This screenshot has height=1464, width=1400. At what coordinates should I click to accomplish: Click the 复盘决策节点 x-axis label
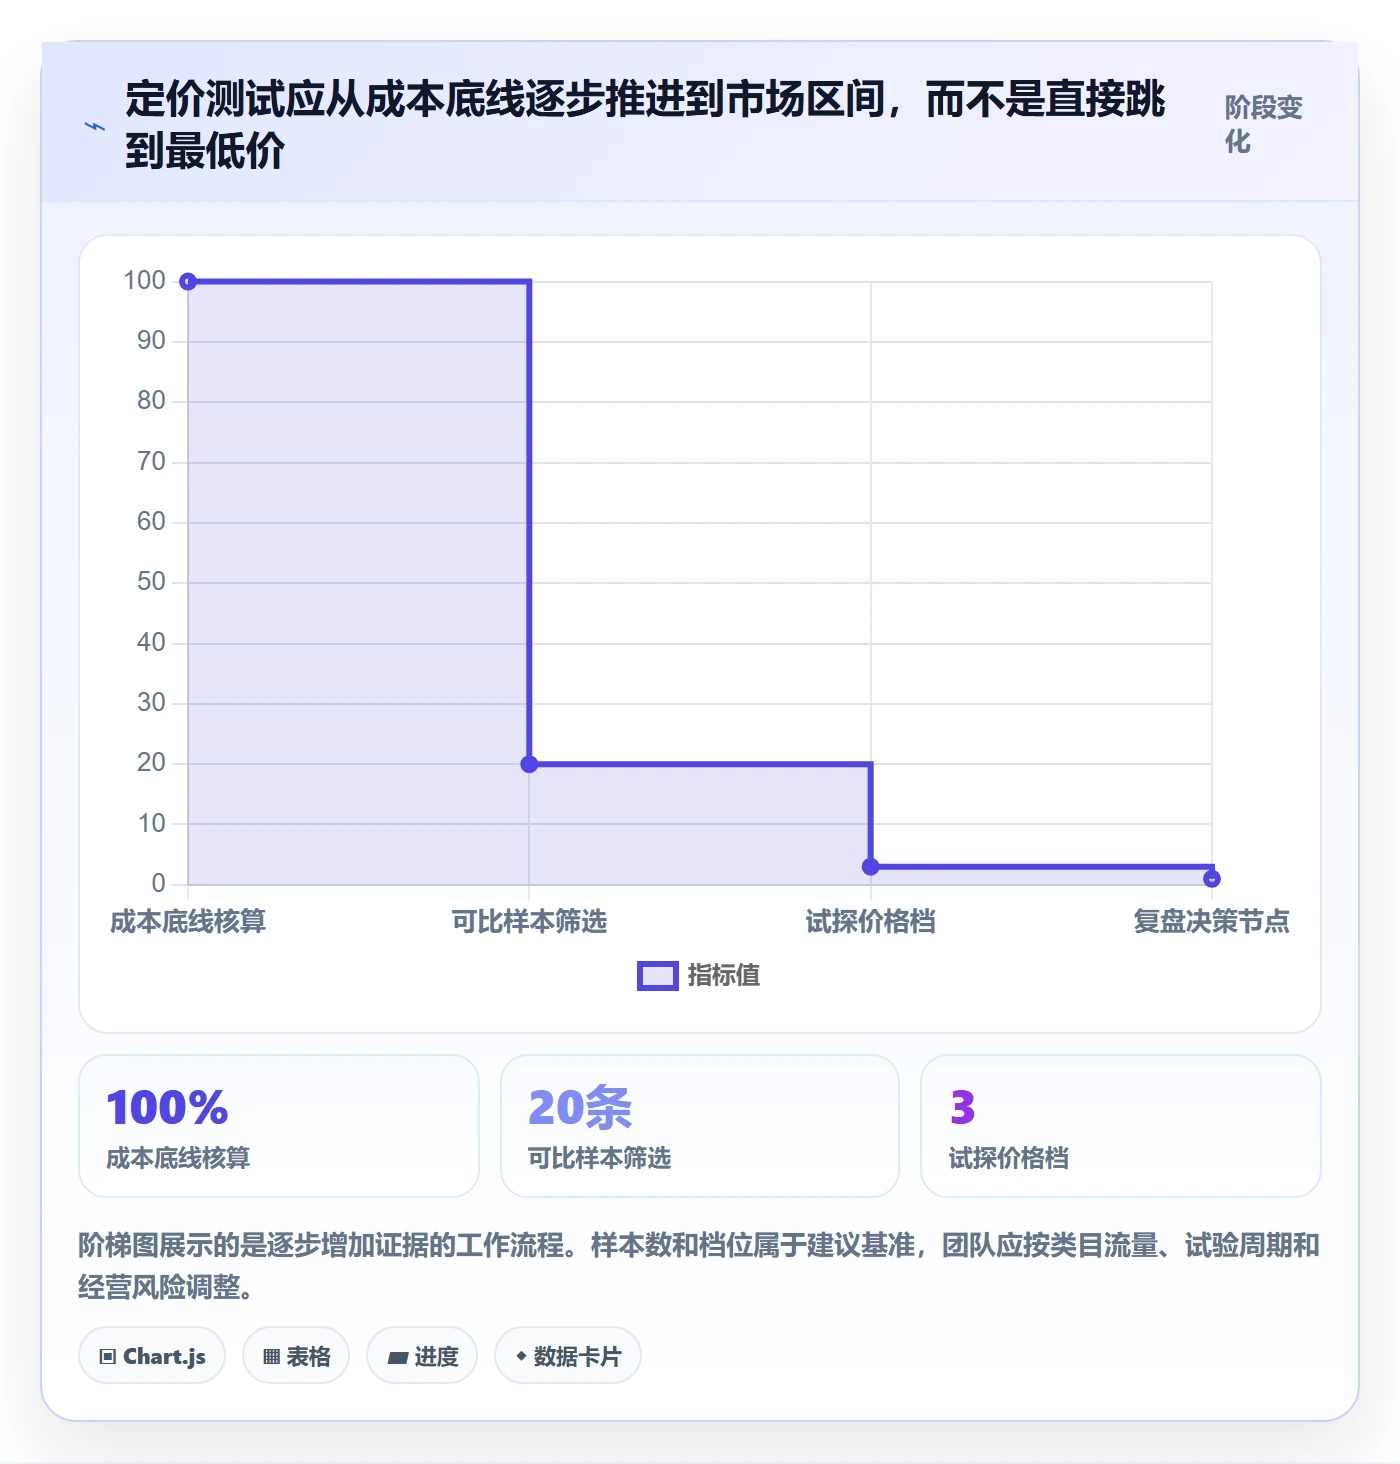[x=1212, y=921]
